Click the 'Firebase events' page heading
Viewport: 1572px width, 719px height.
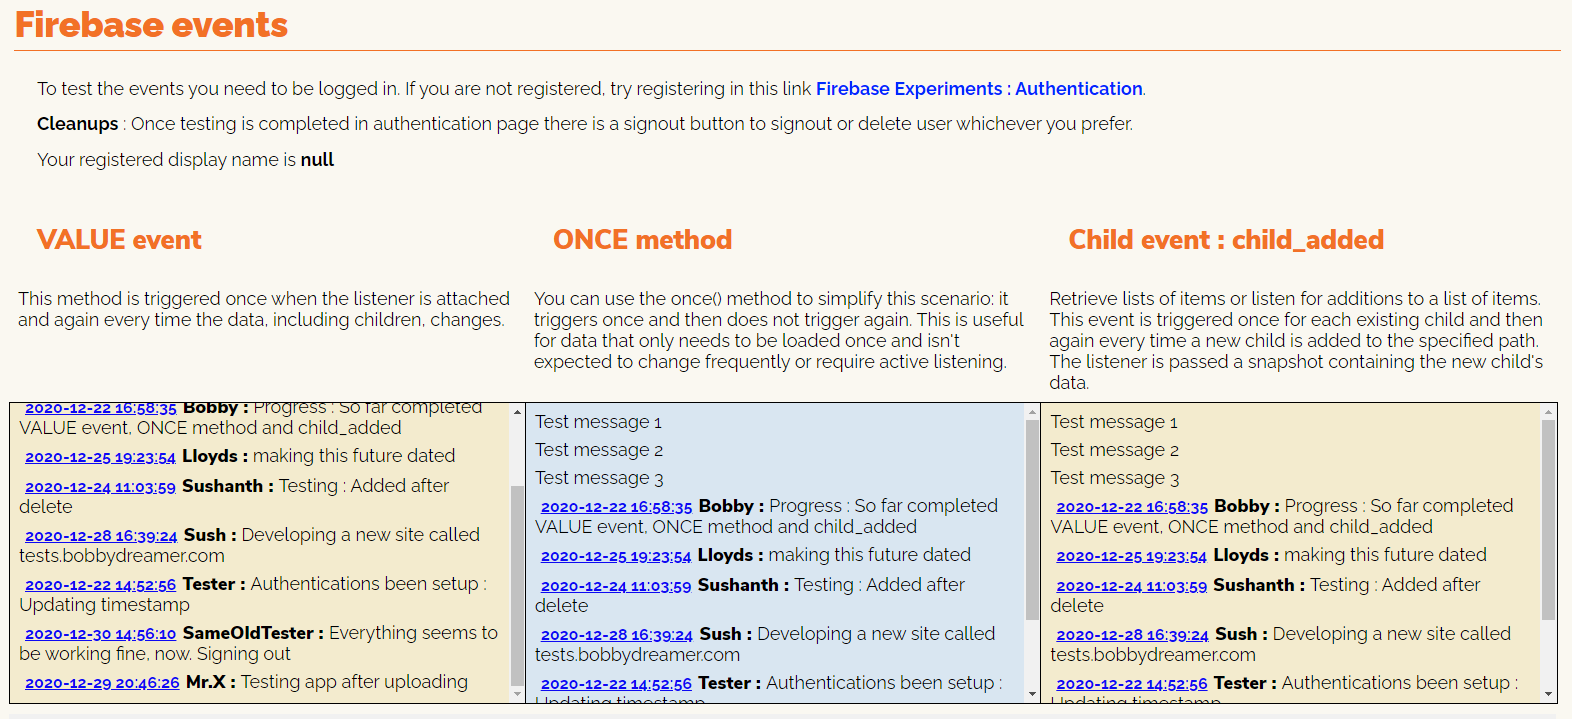(151, 25)
